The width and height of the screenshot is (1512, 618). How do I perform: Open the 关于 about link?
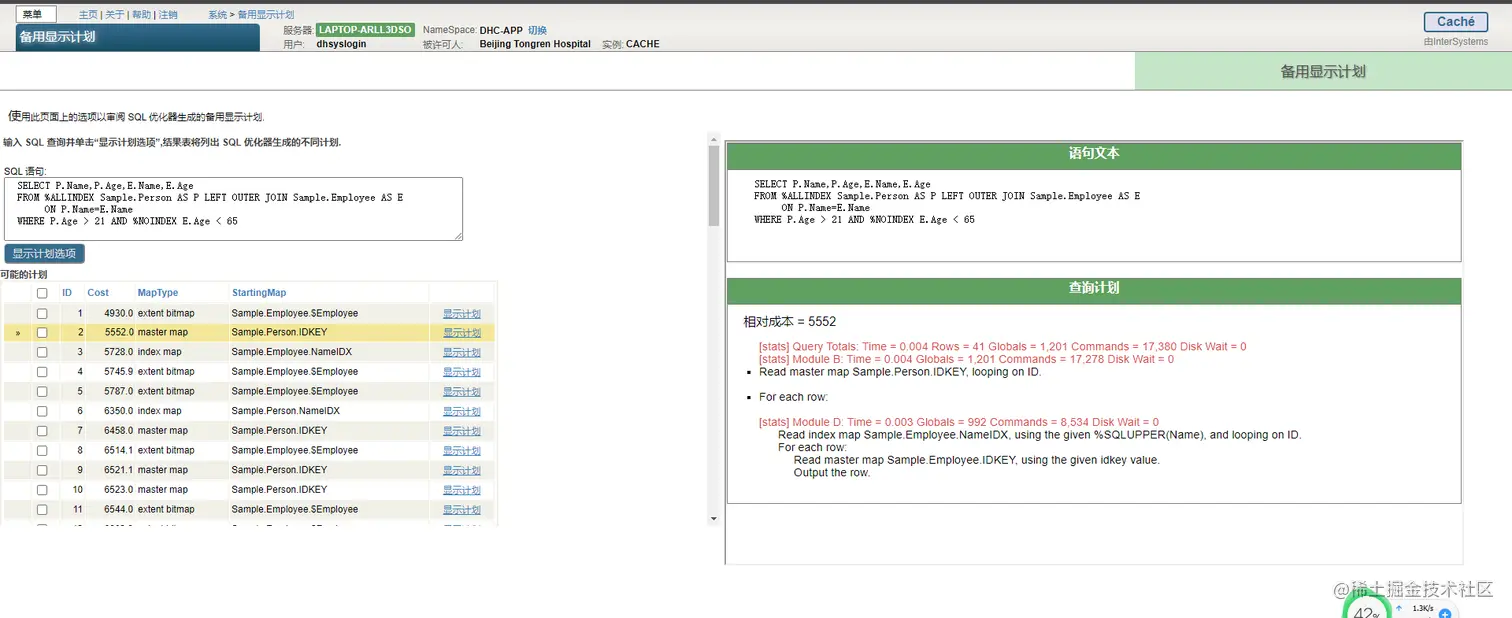click(115, 15)
